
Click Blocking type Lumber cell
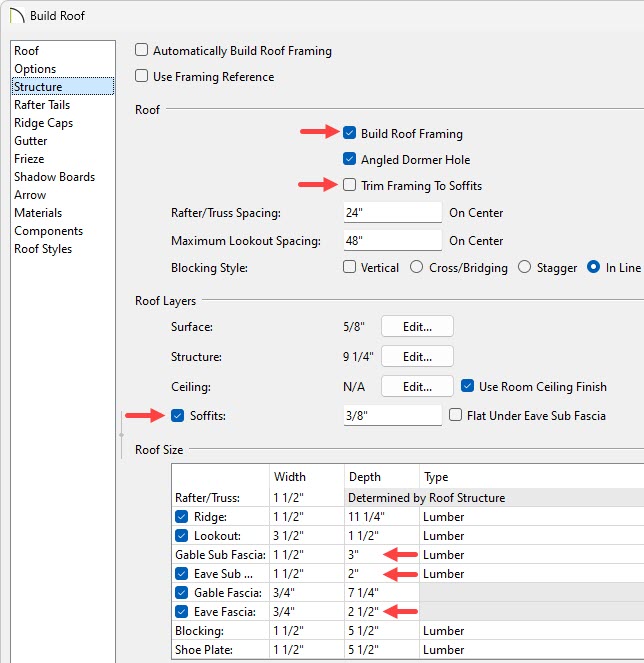pos(532,631)
